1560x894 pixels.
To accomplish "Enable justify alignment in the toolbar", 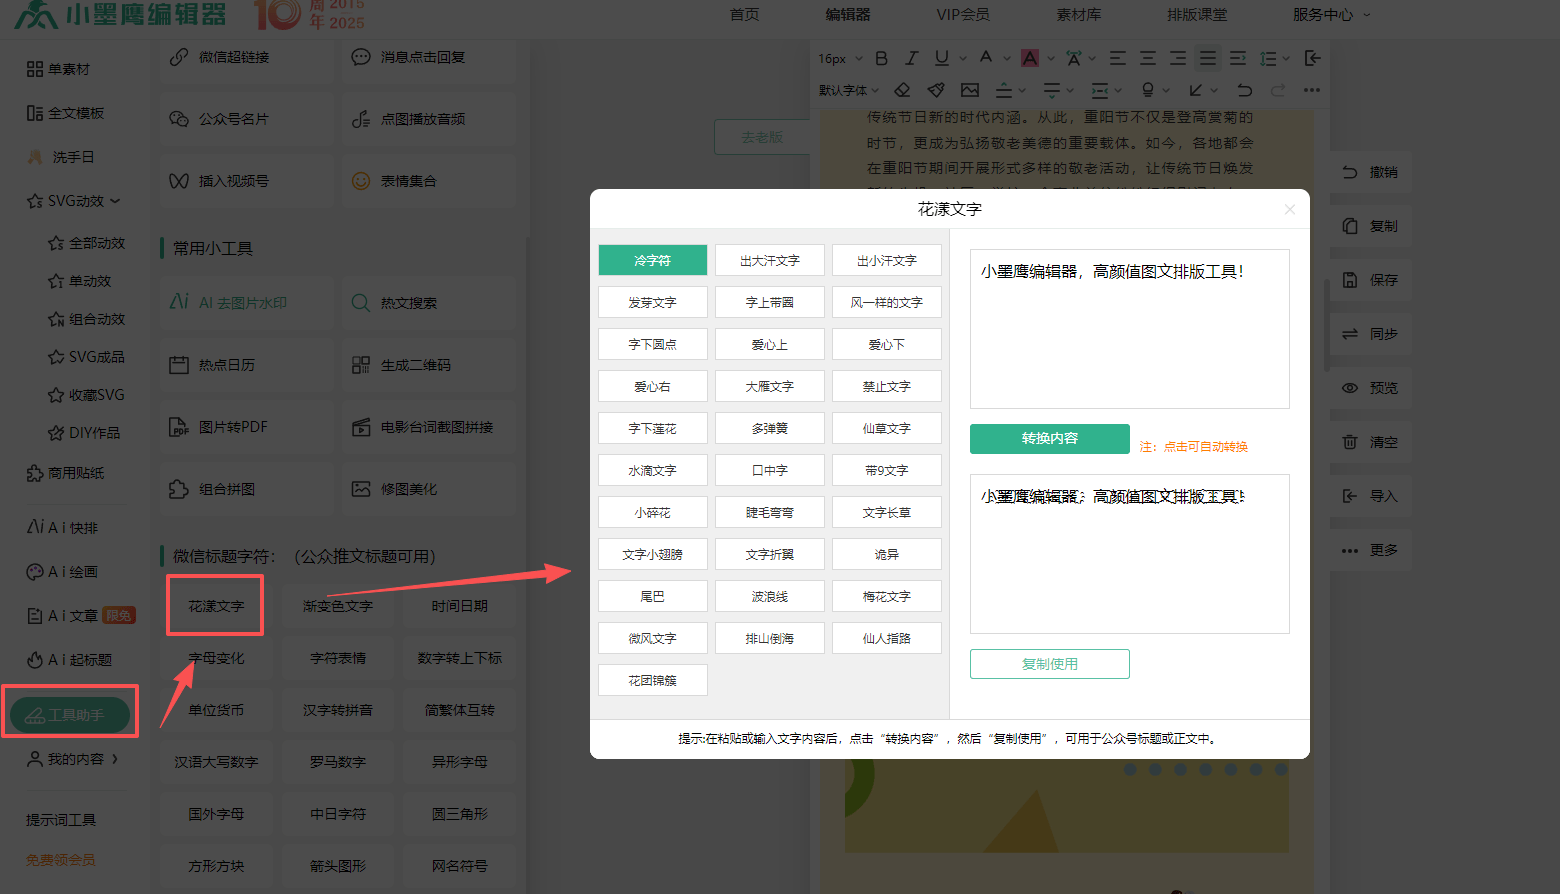I will coord(1208,59).
